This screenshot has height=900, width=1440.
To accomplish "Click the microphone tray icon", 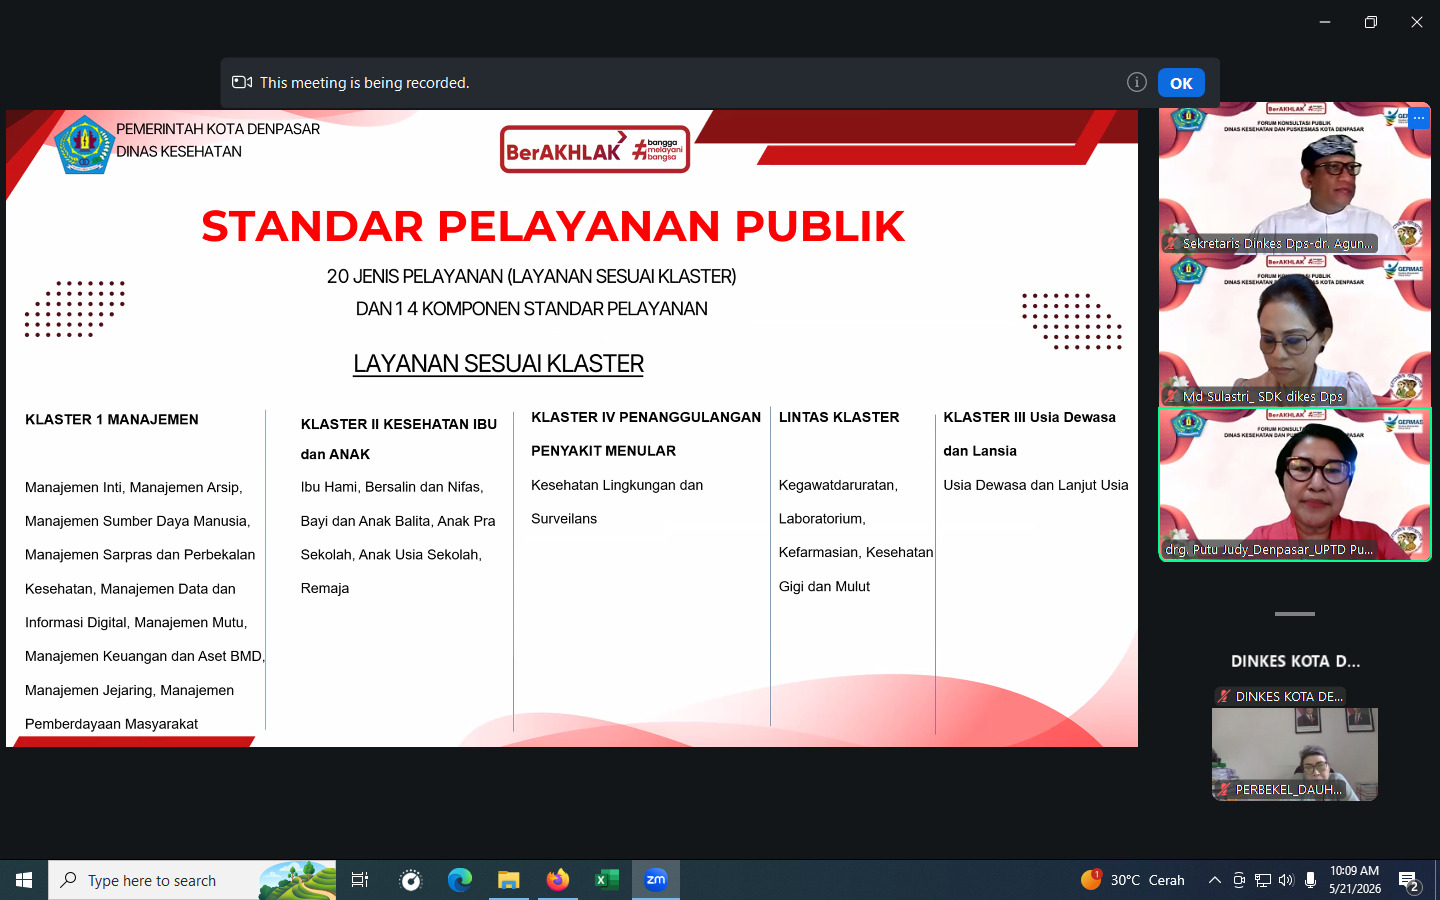I will click(x=1310, y=880).
